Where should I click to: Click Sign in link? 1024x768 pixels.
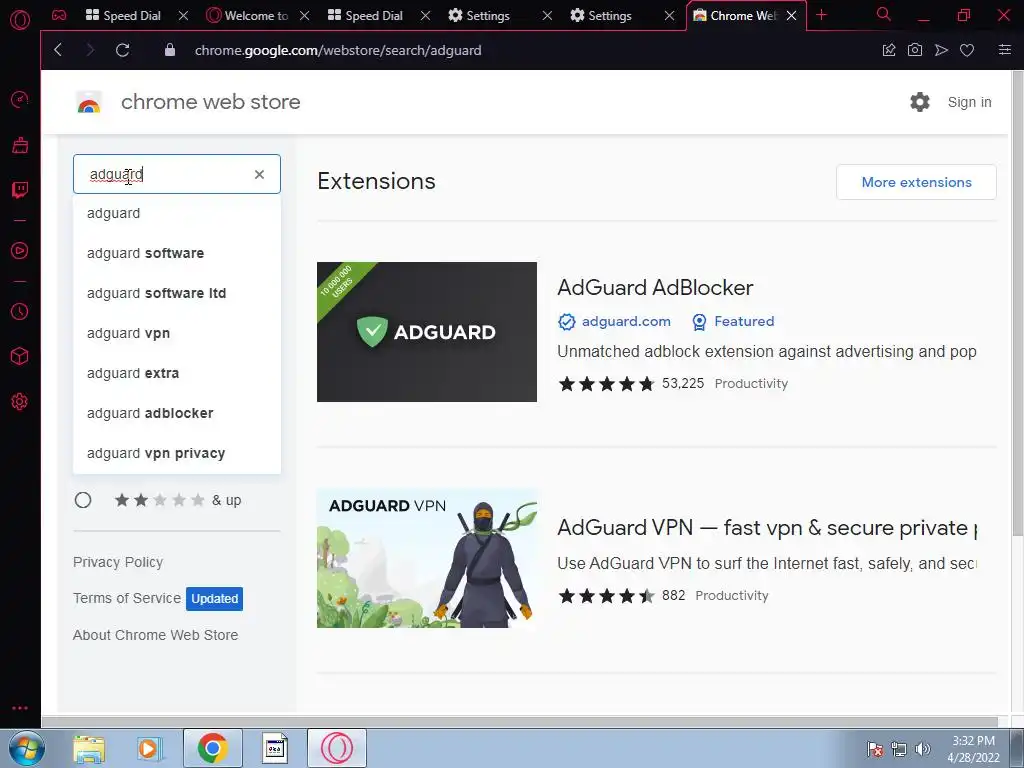tap(969, 102)
